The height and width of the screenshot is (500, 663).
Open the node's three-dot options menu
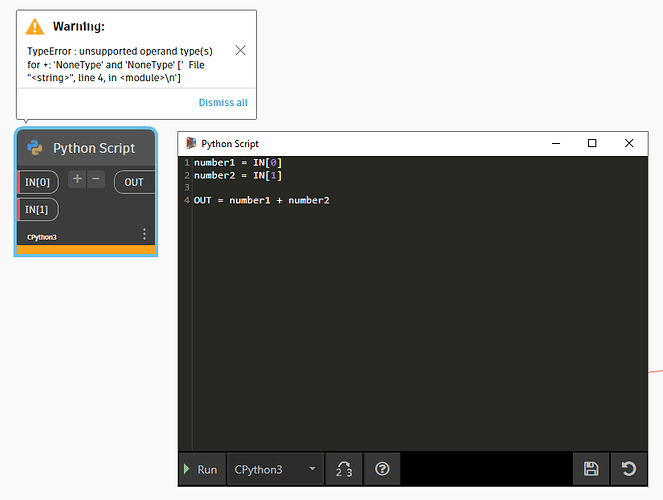(144, 234)
